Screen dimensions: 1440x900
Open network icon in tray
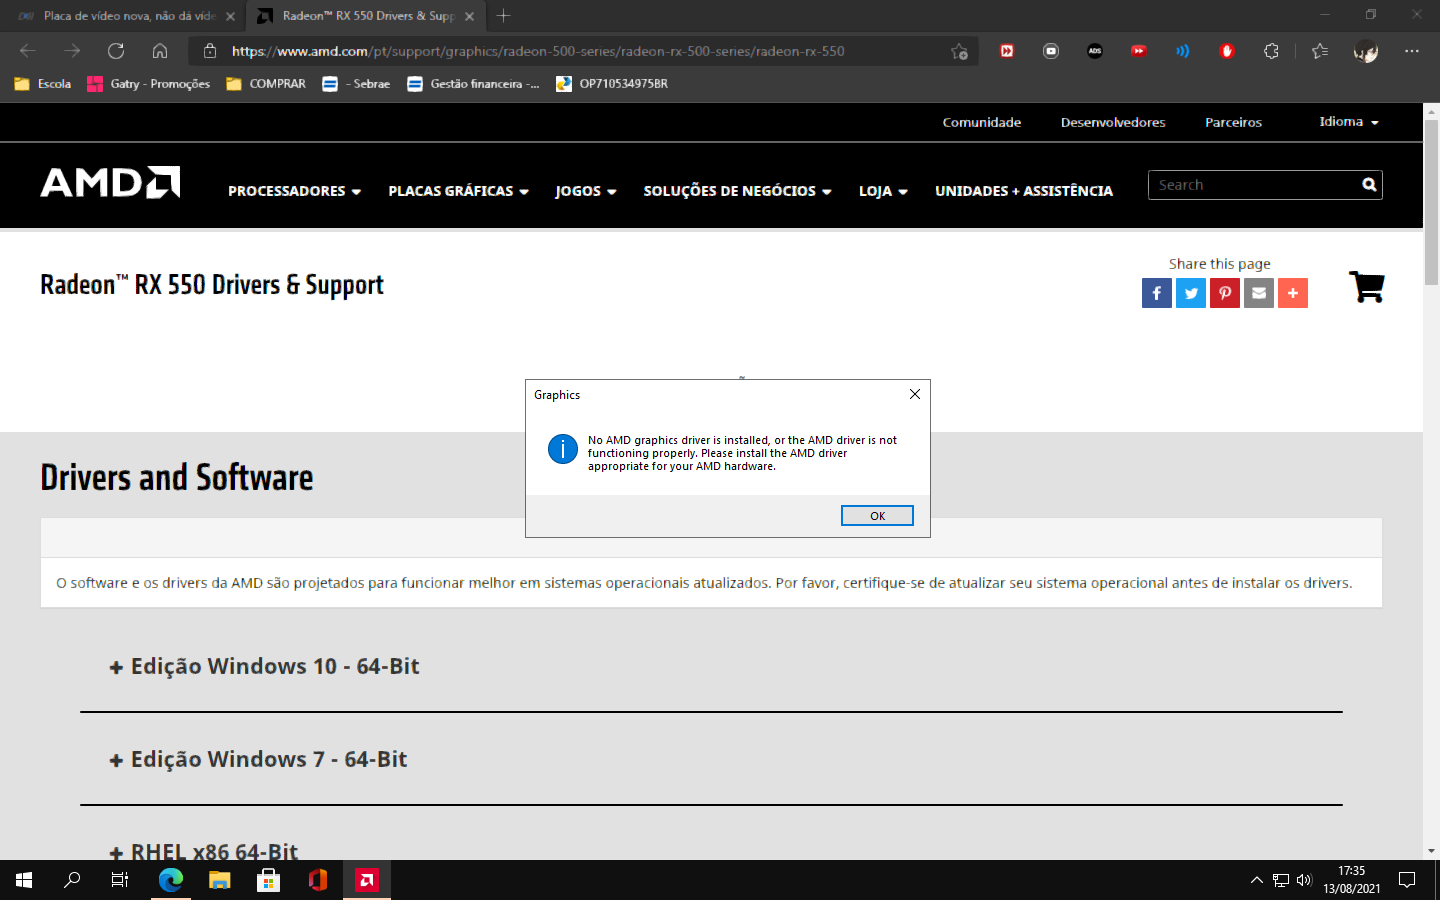1281,880
